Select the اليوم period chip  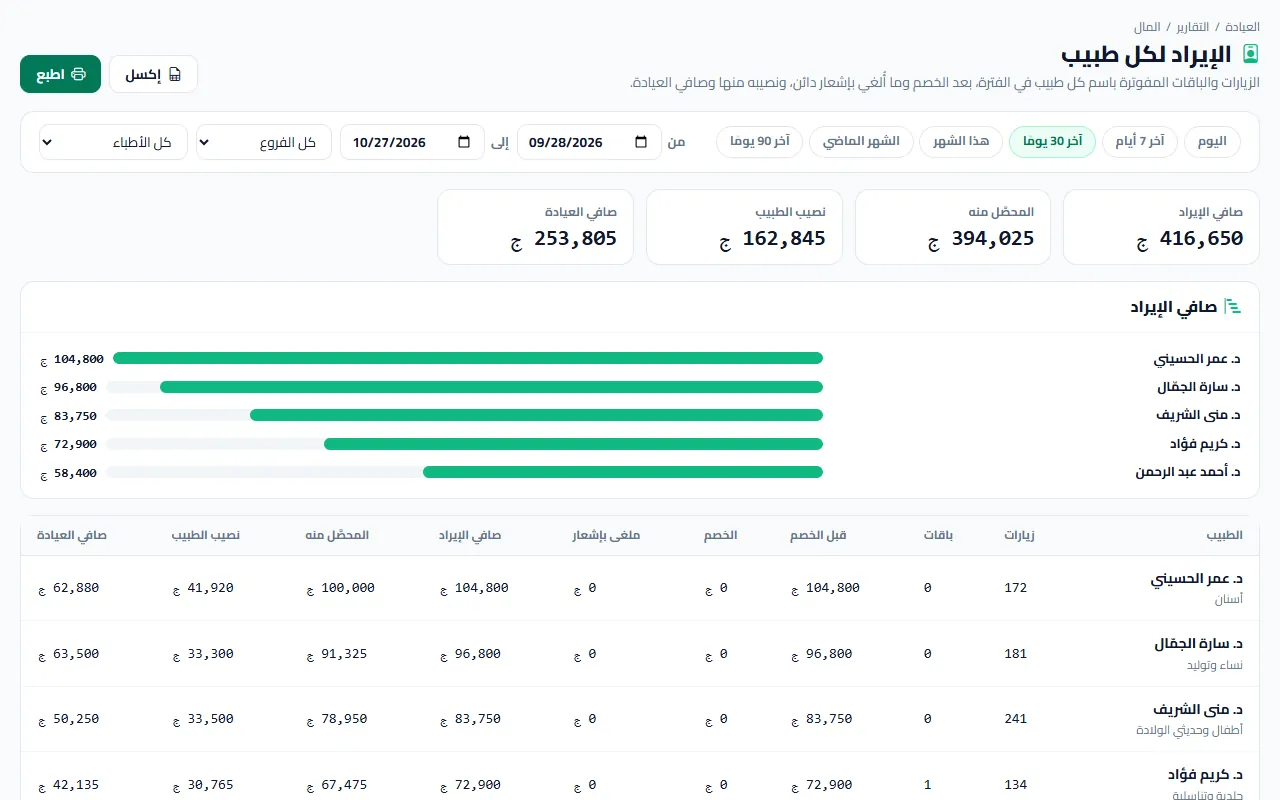1212,142
